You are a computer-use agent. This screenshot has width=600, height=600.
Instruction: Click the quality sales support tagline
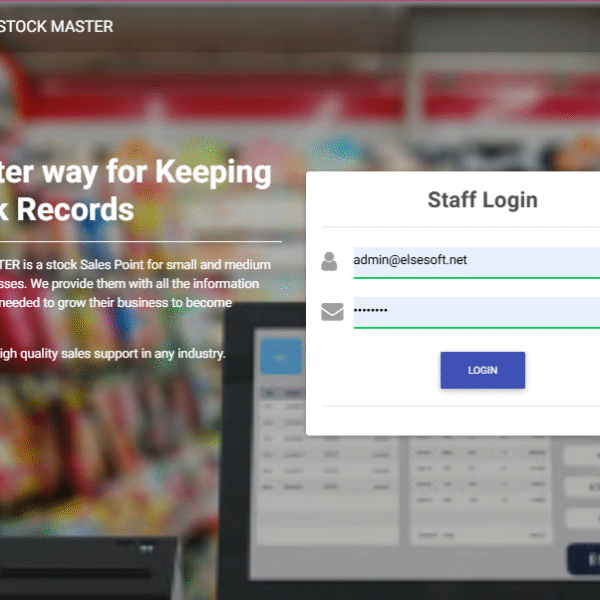[x=112, y=352]
